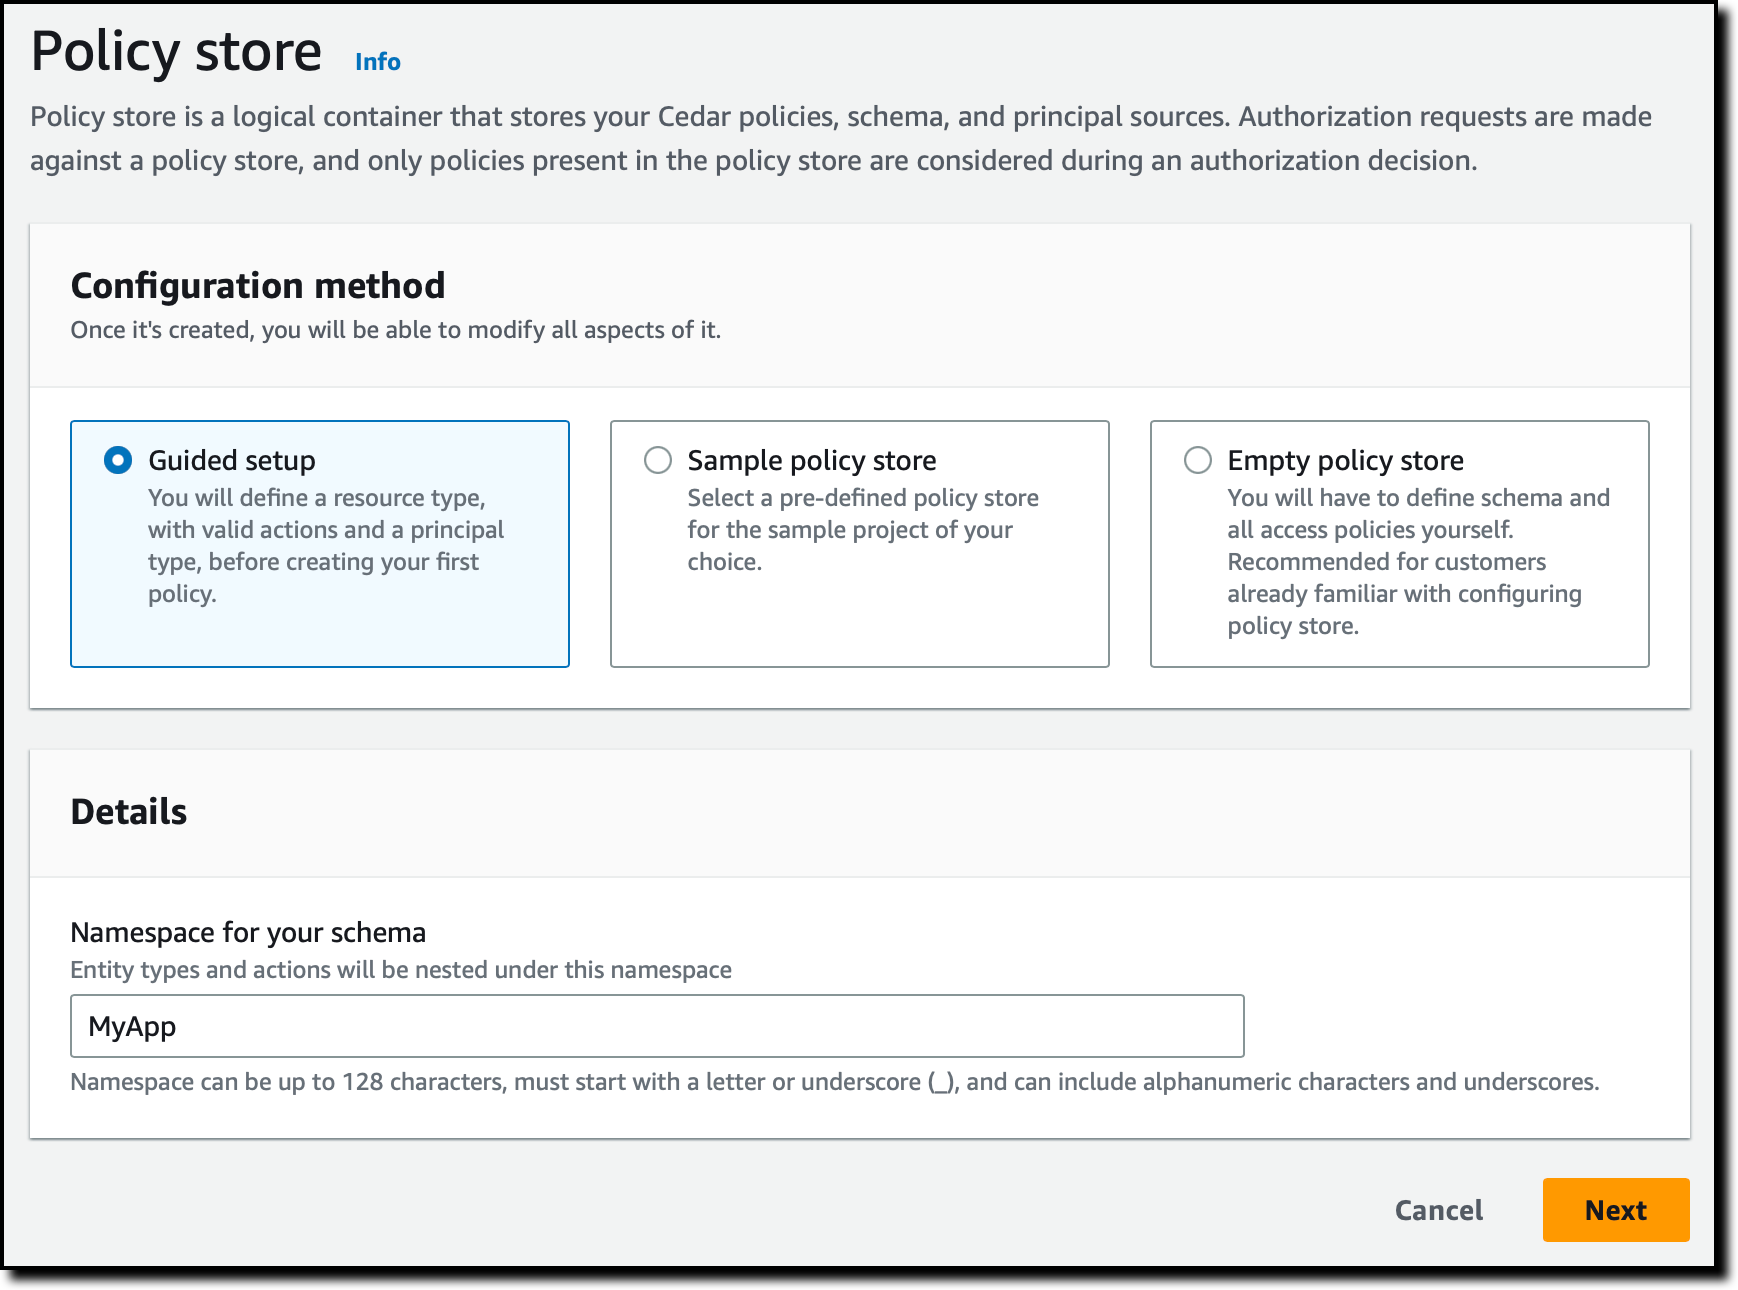This screenshot has width=1738, height=1290.
Task: Click the Guided setup card description text
Action: [325, 546]
